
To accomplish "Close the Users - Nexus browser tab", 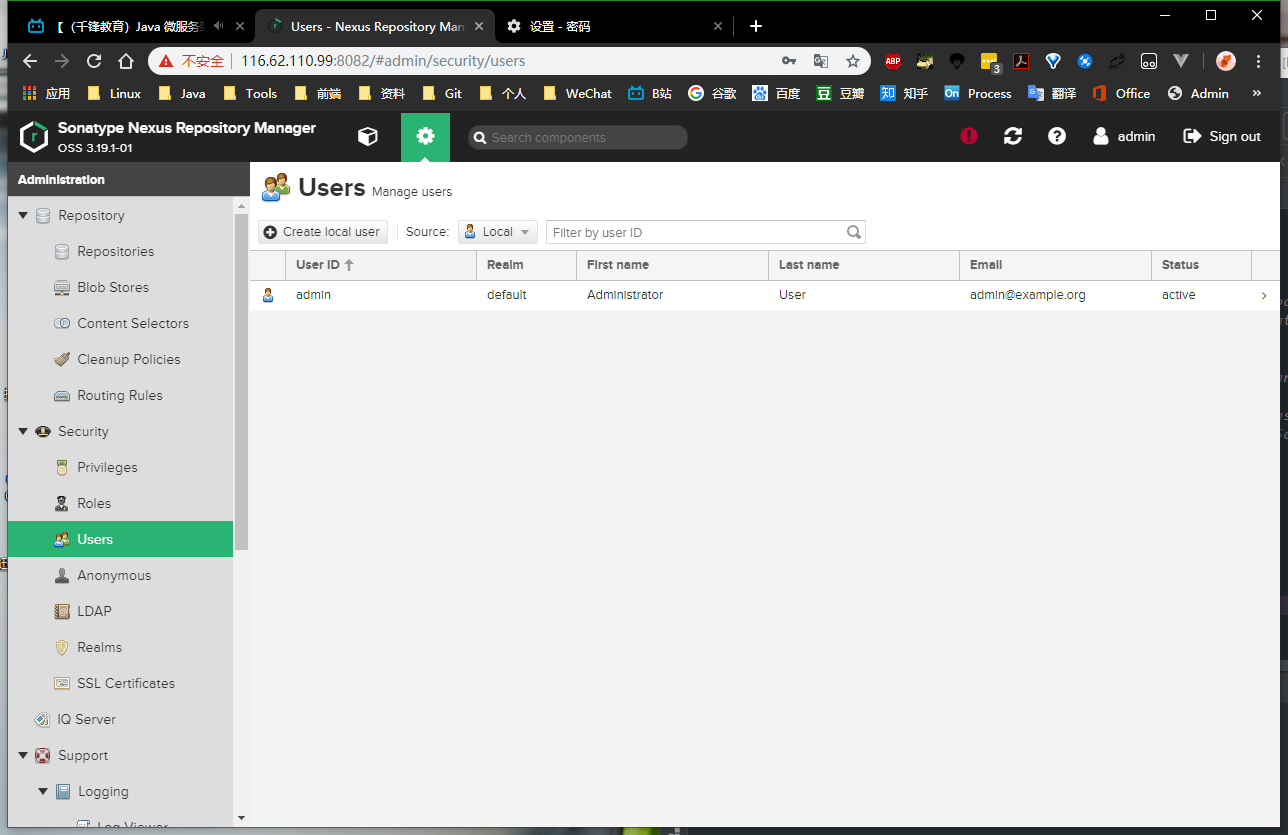I will click(x=478, y=26).
